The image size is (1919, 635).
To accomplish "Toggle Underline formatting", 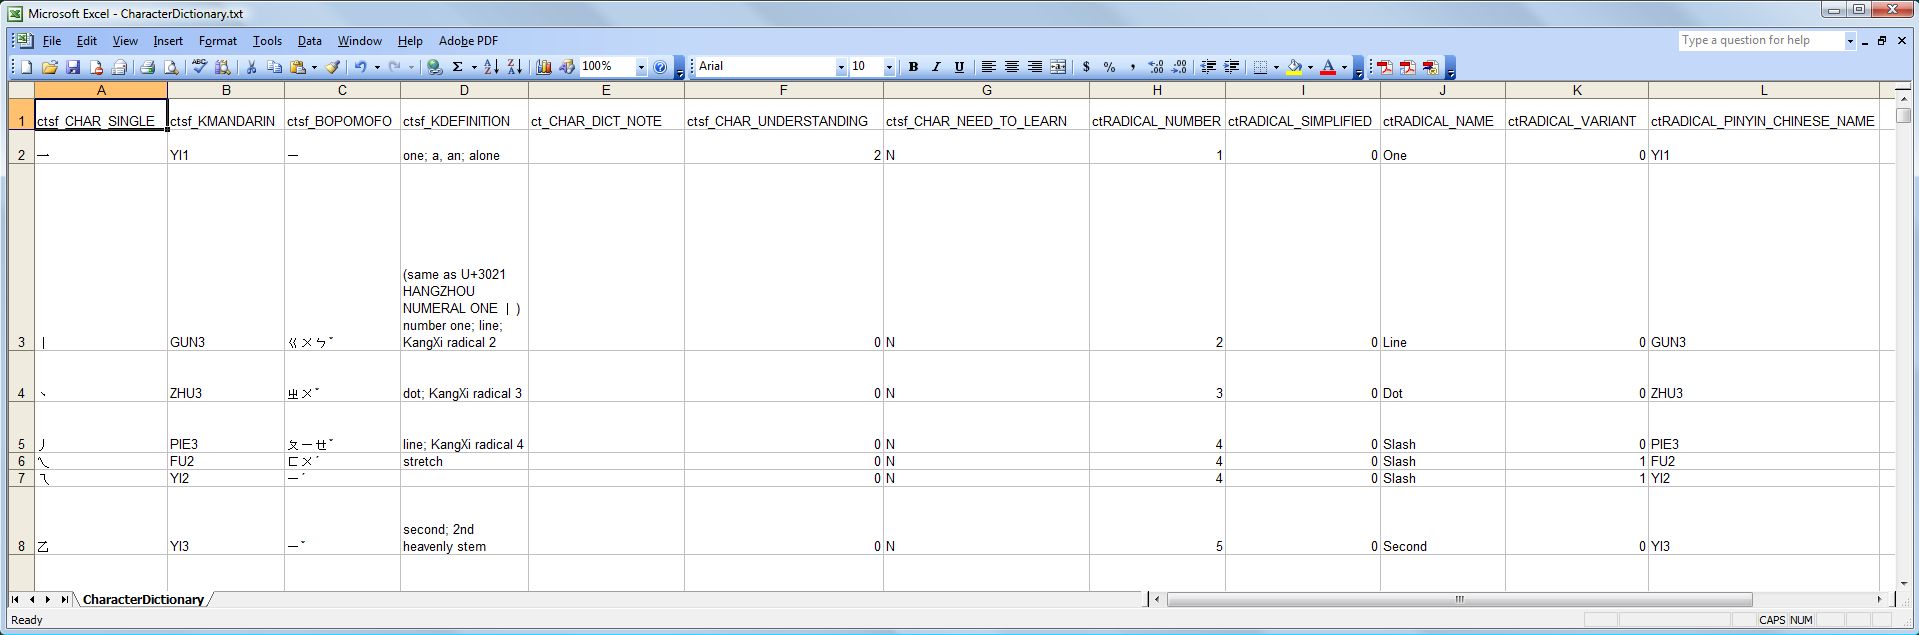I will (959, 67).
